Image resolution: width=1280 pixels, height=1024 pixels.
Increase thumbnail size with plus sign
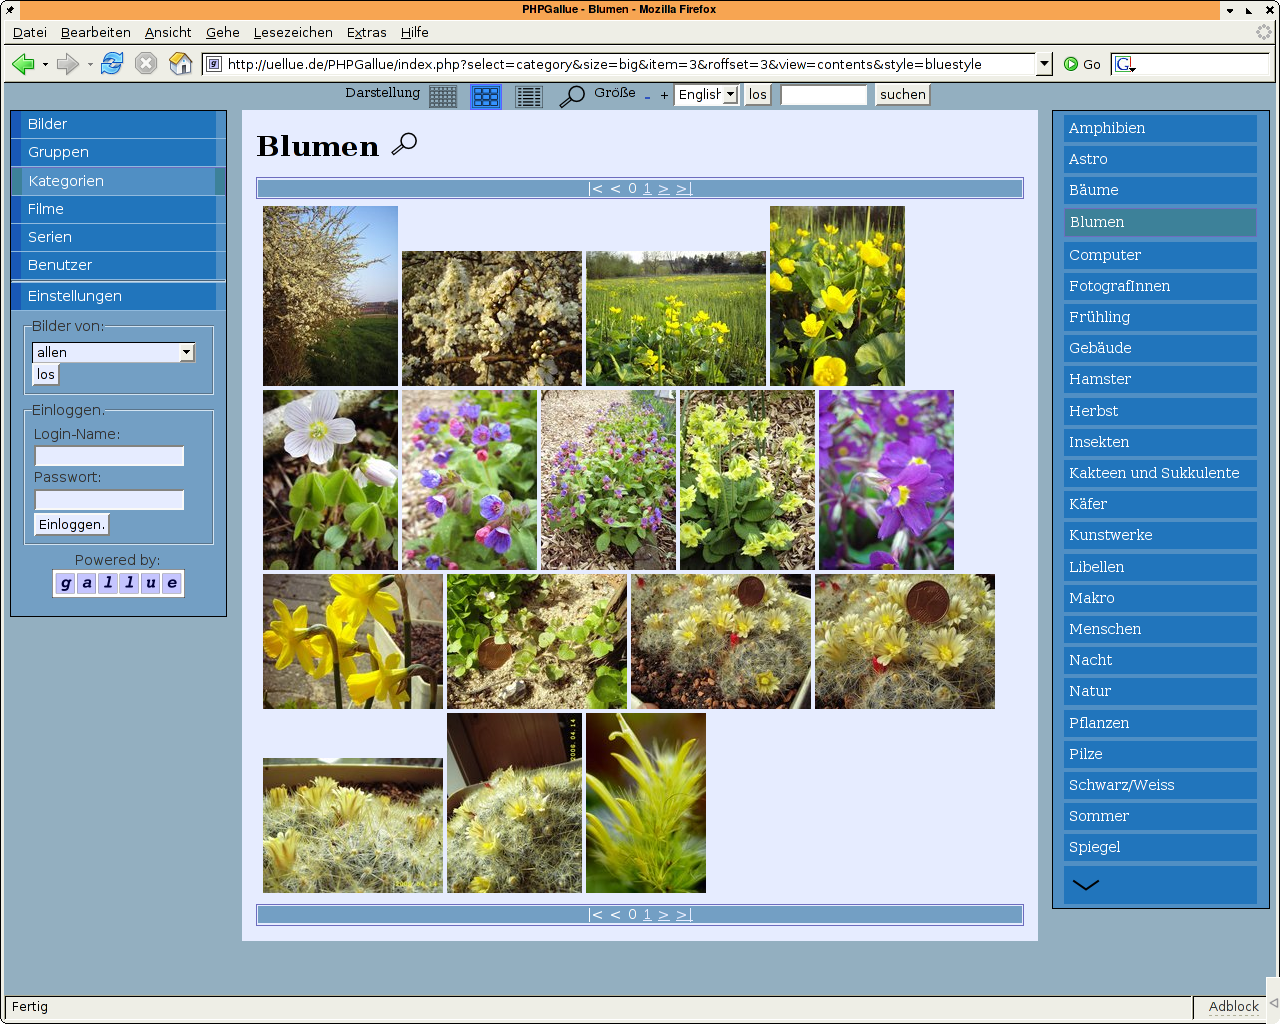coord(664,96)
